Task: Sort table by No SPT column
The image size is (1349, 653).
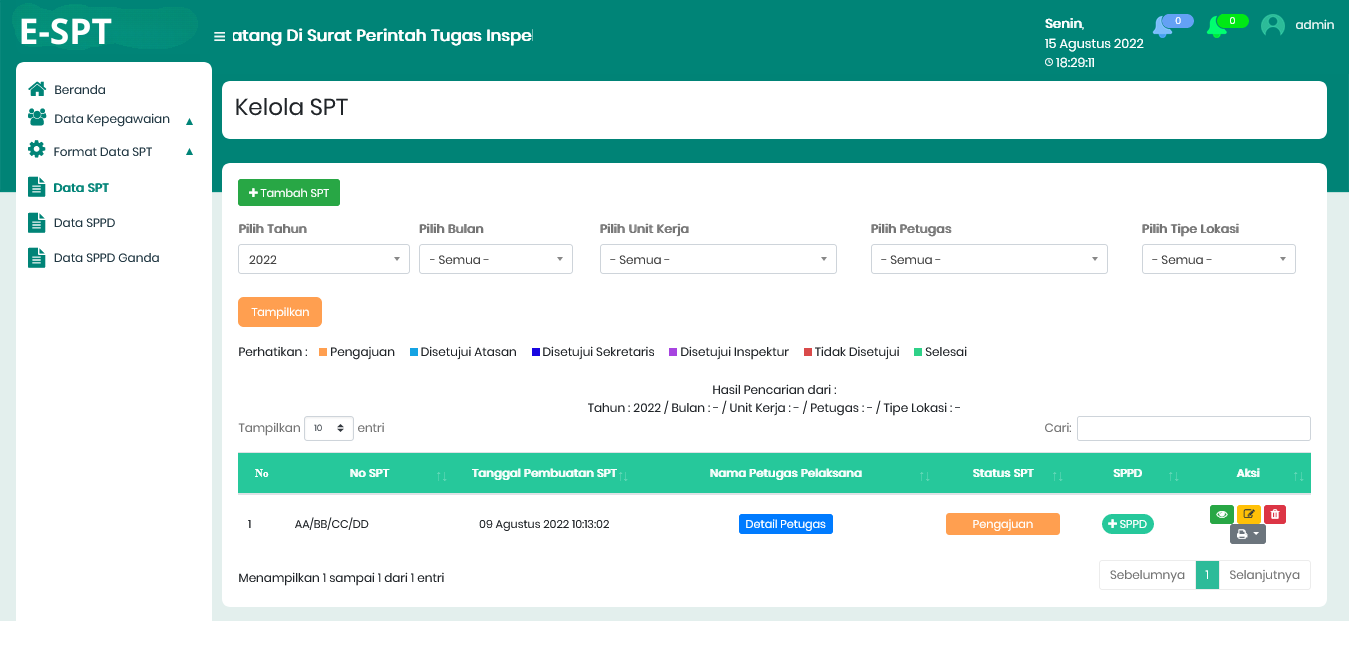Action: (369, 473)
